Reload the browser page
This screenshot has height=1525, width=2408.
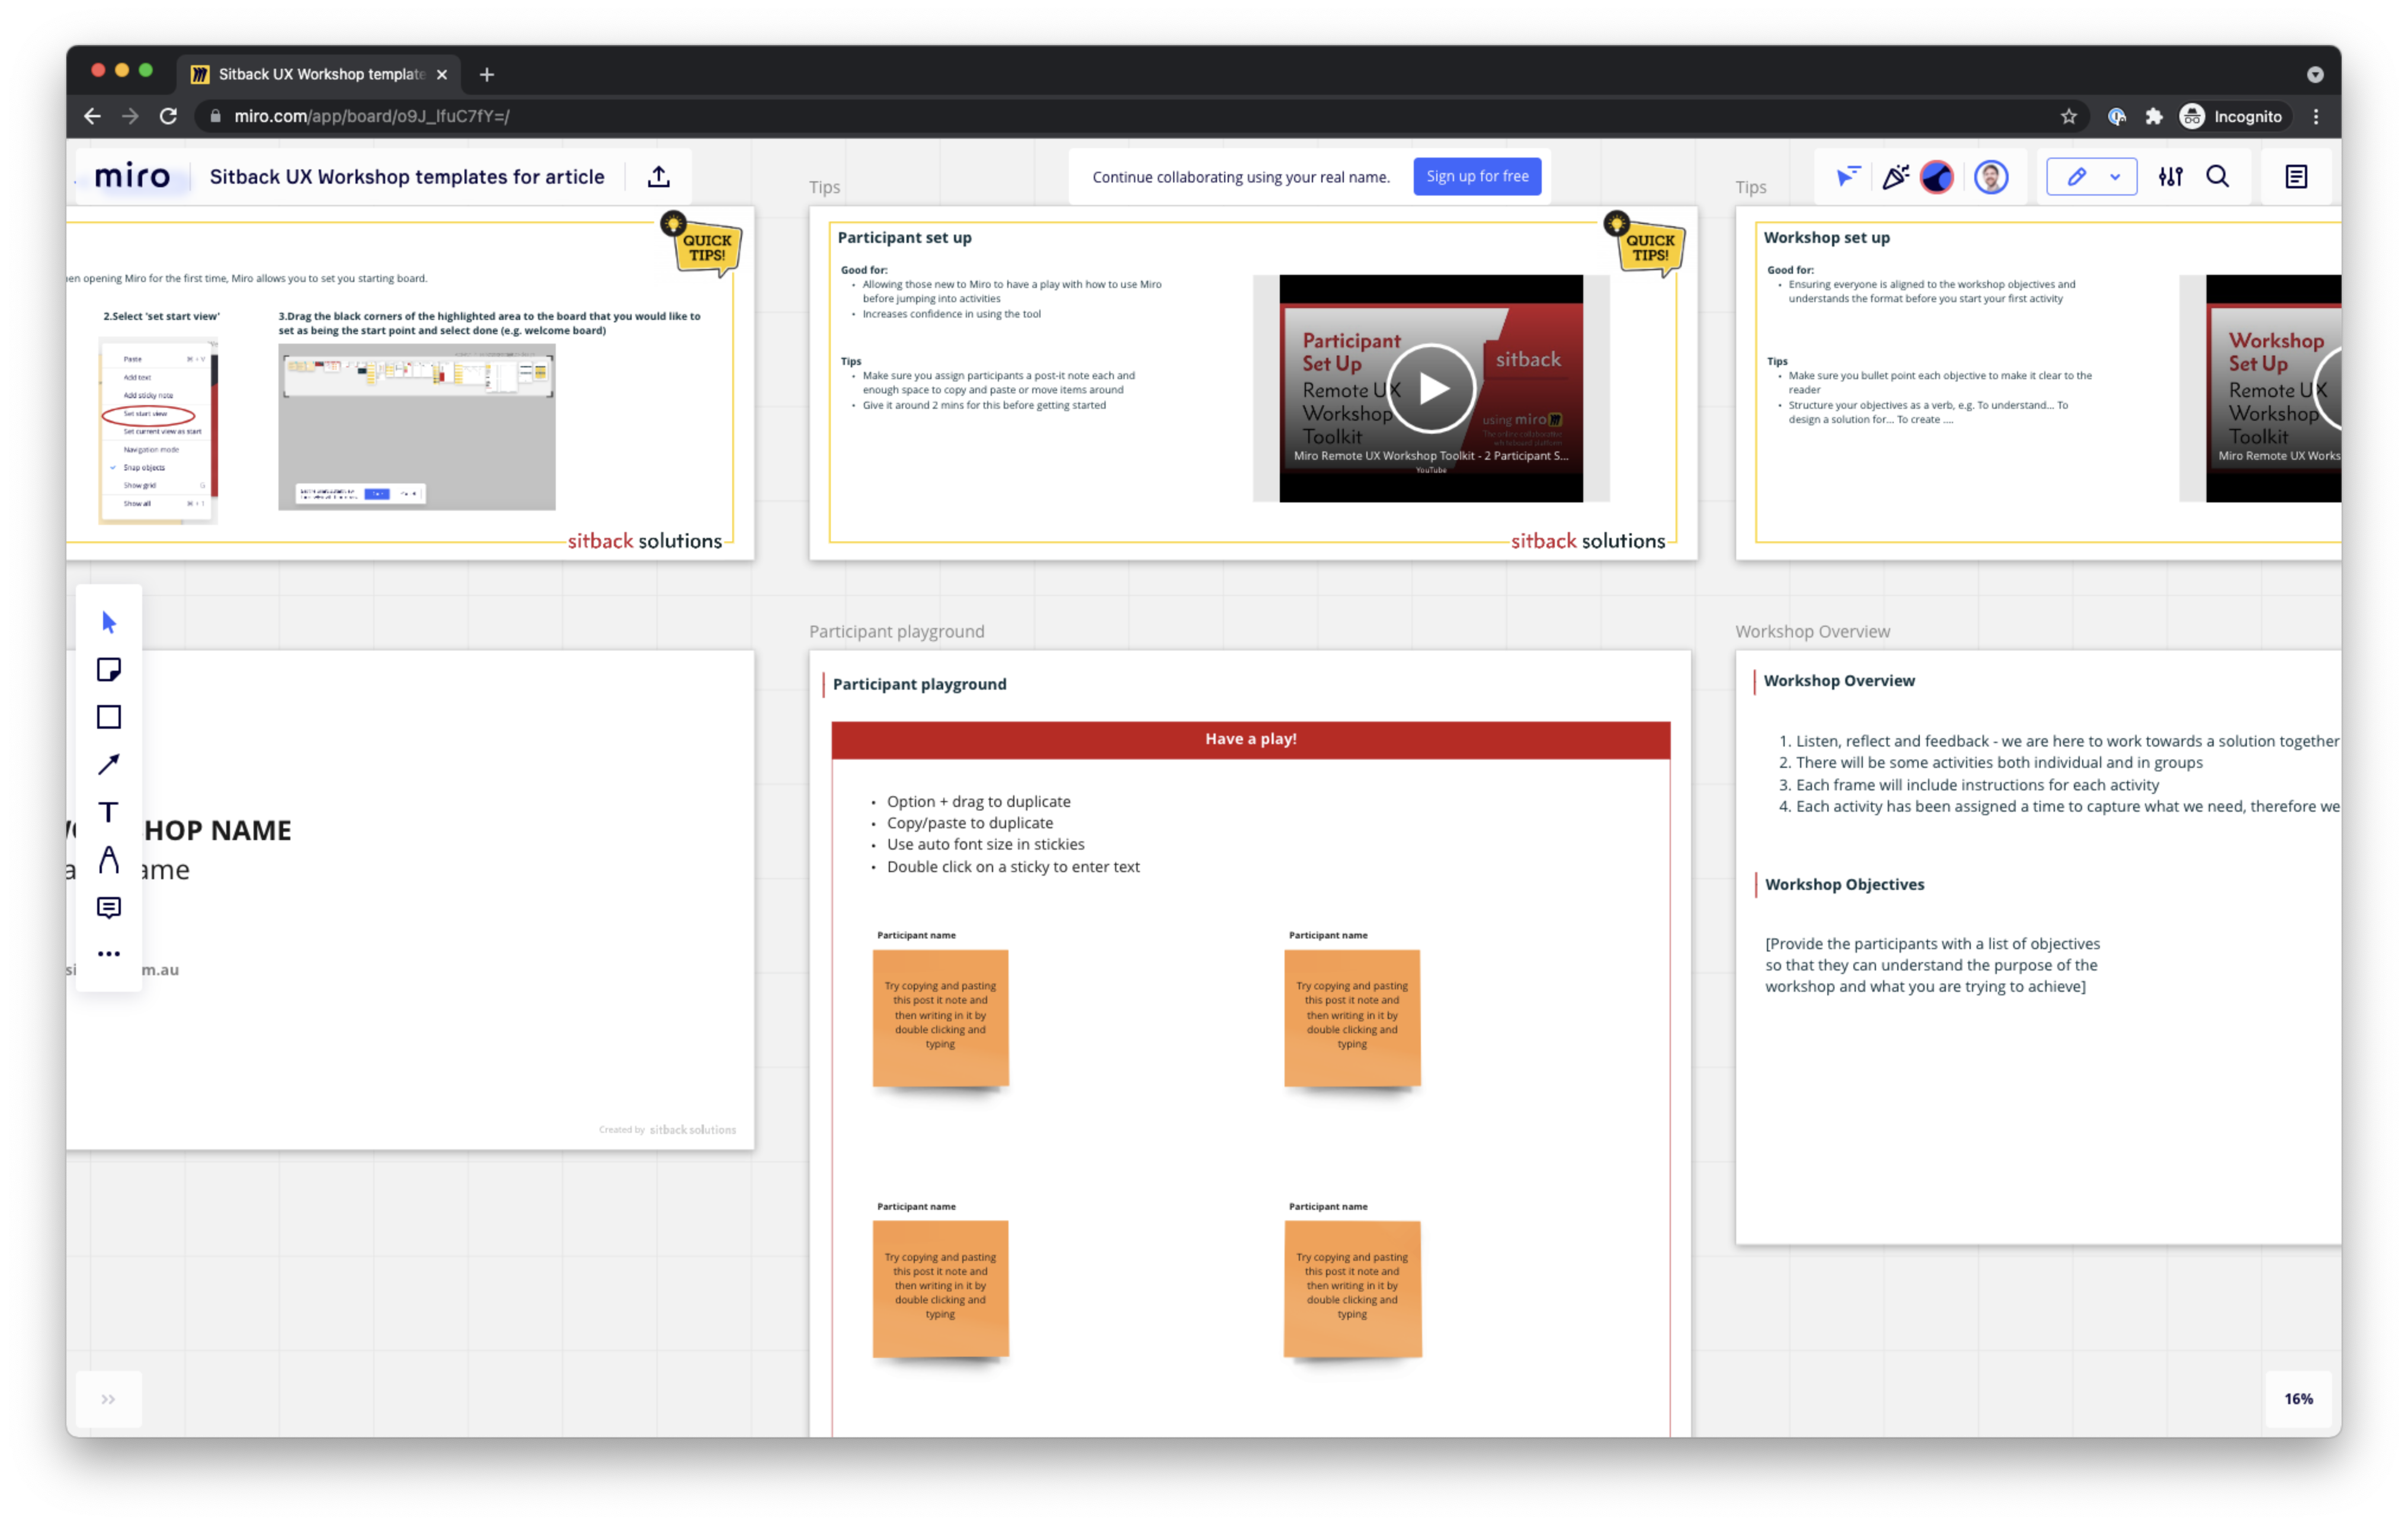[168, 116]
